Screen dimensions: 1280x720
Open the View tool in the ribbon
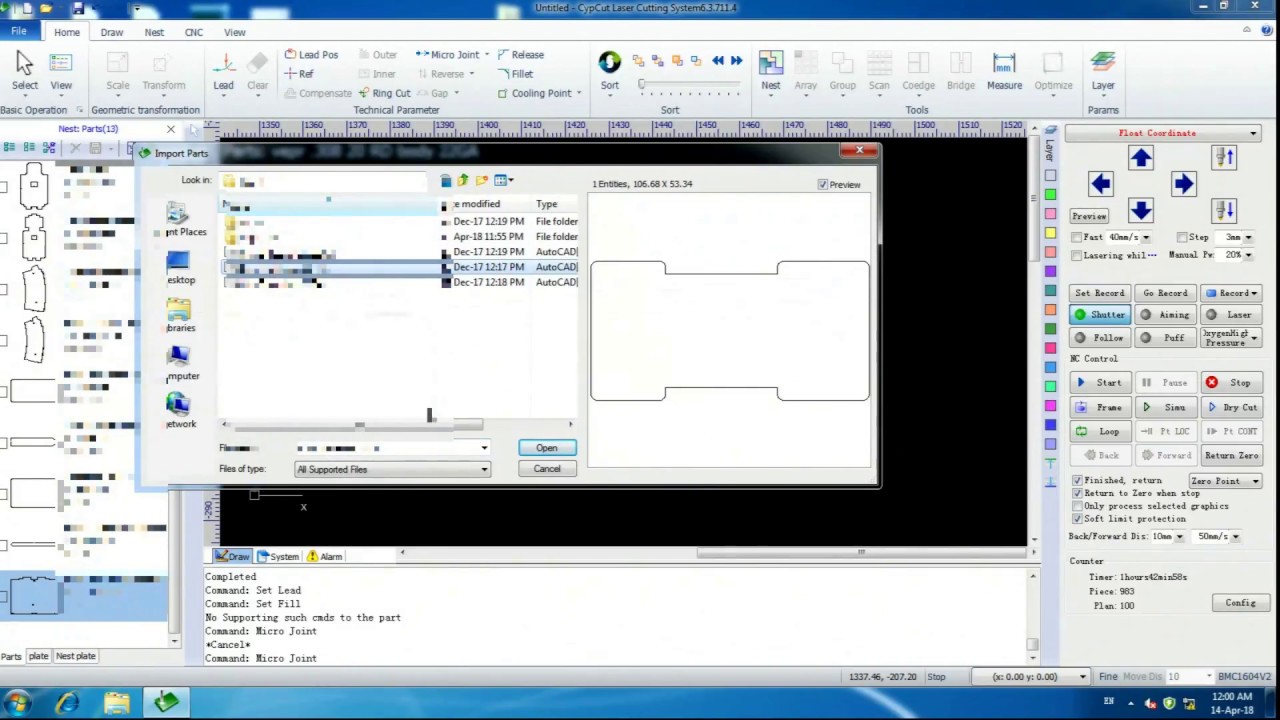pos(61,71)
